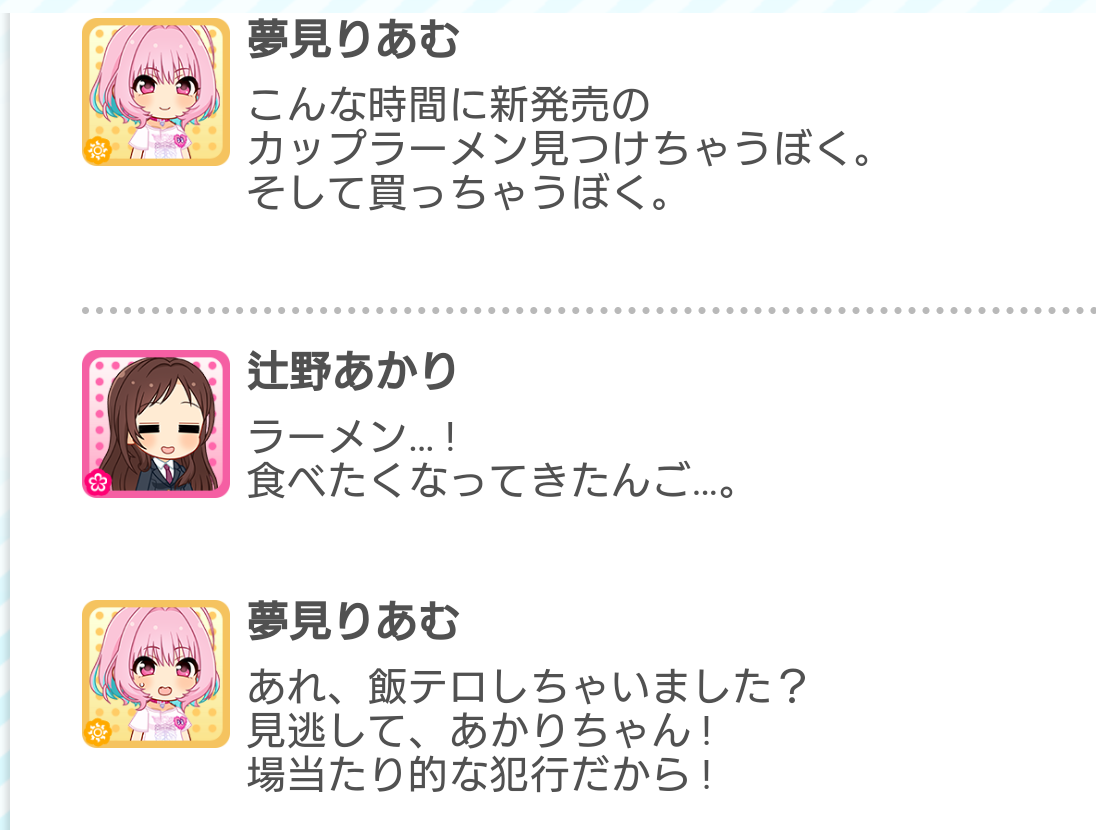The image size is (1096, 830).
Task: Click the text カップラーメン見つけちゃうぼく。
Action: point(560,148)
